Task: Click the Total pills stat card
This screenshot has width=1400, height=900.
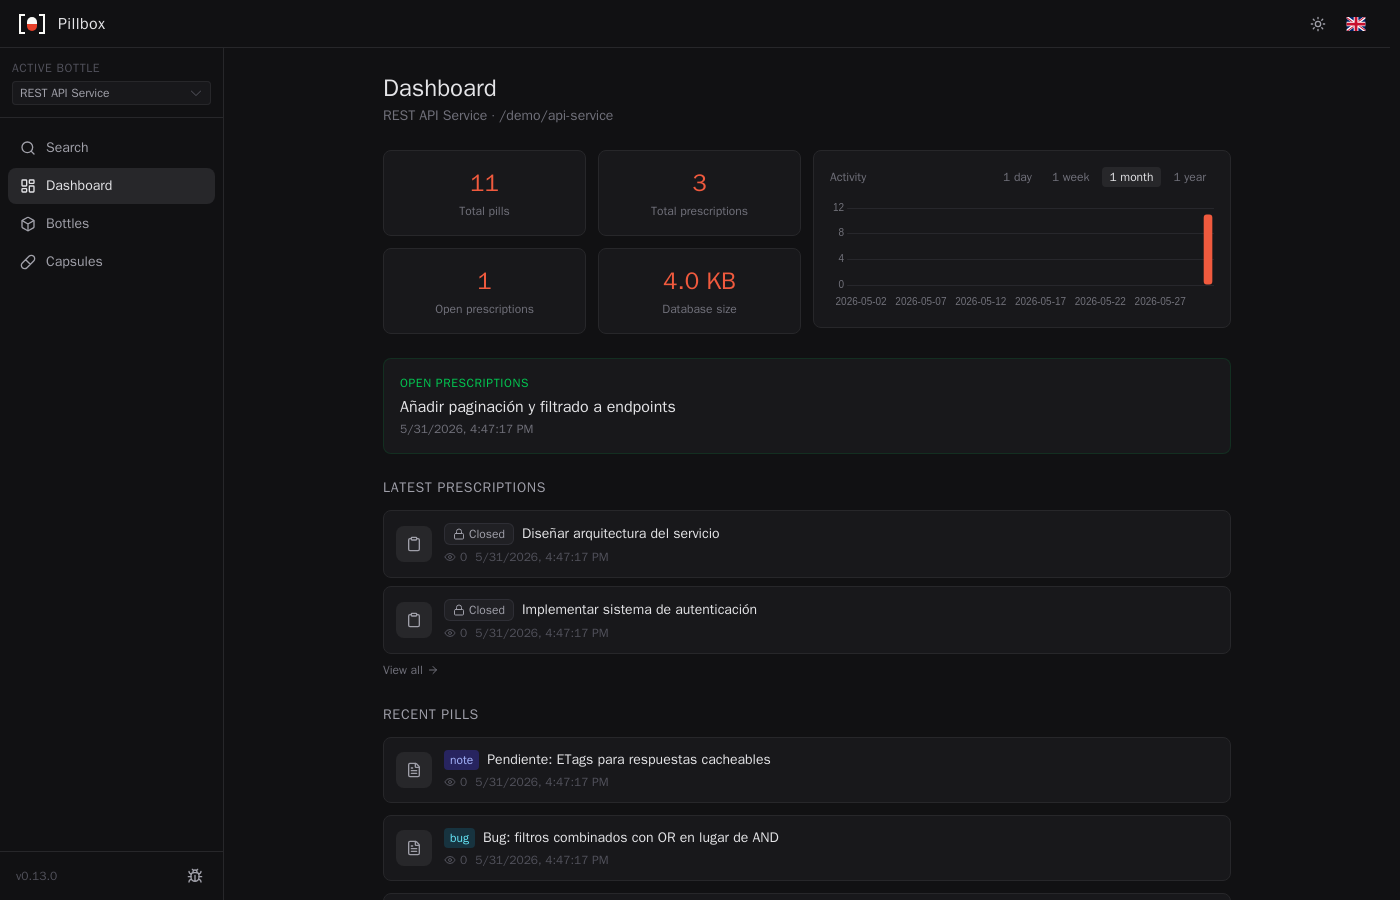Action: click(x=484, y=193)
